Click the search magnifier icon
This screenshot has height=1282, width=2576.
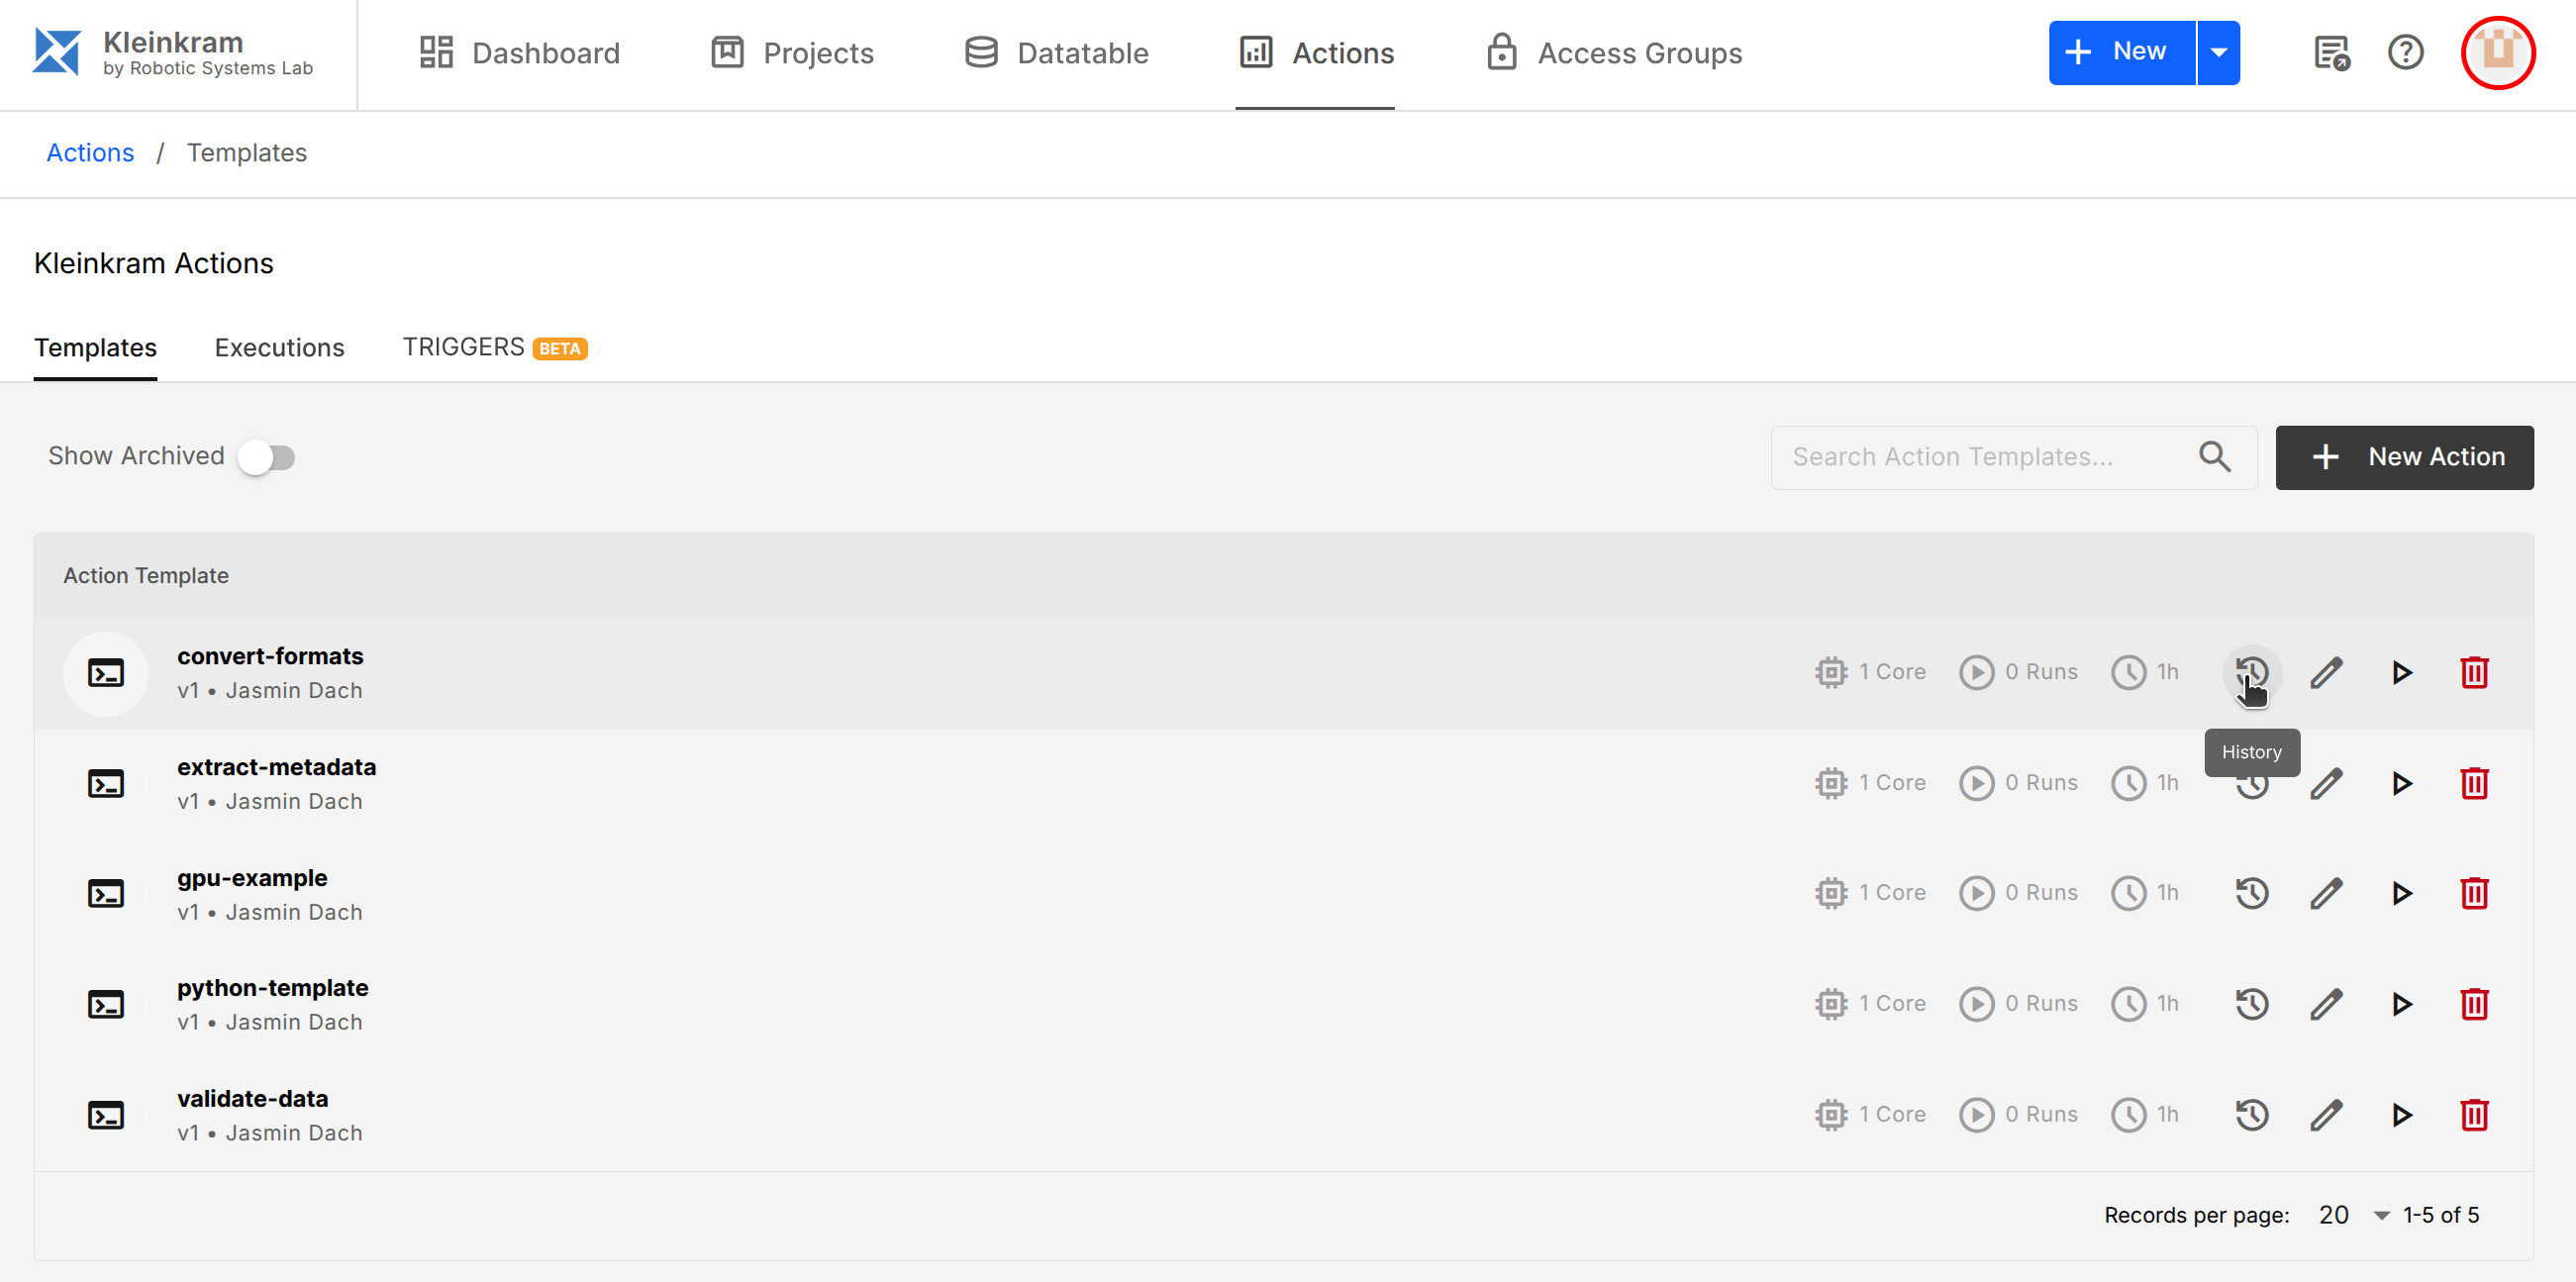pyautogui.click(x=2214, y=457)
